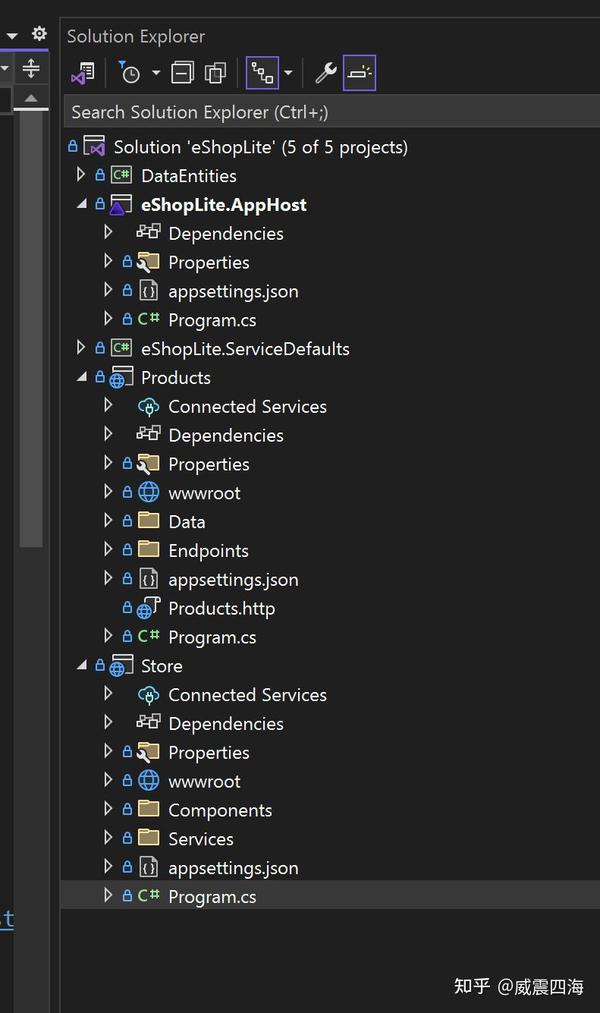Open the filter dropdown arrow in toolbar

point(155,72)
